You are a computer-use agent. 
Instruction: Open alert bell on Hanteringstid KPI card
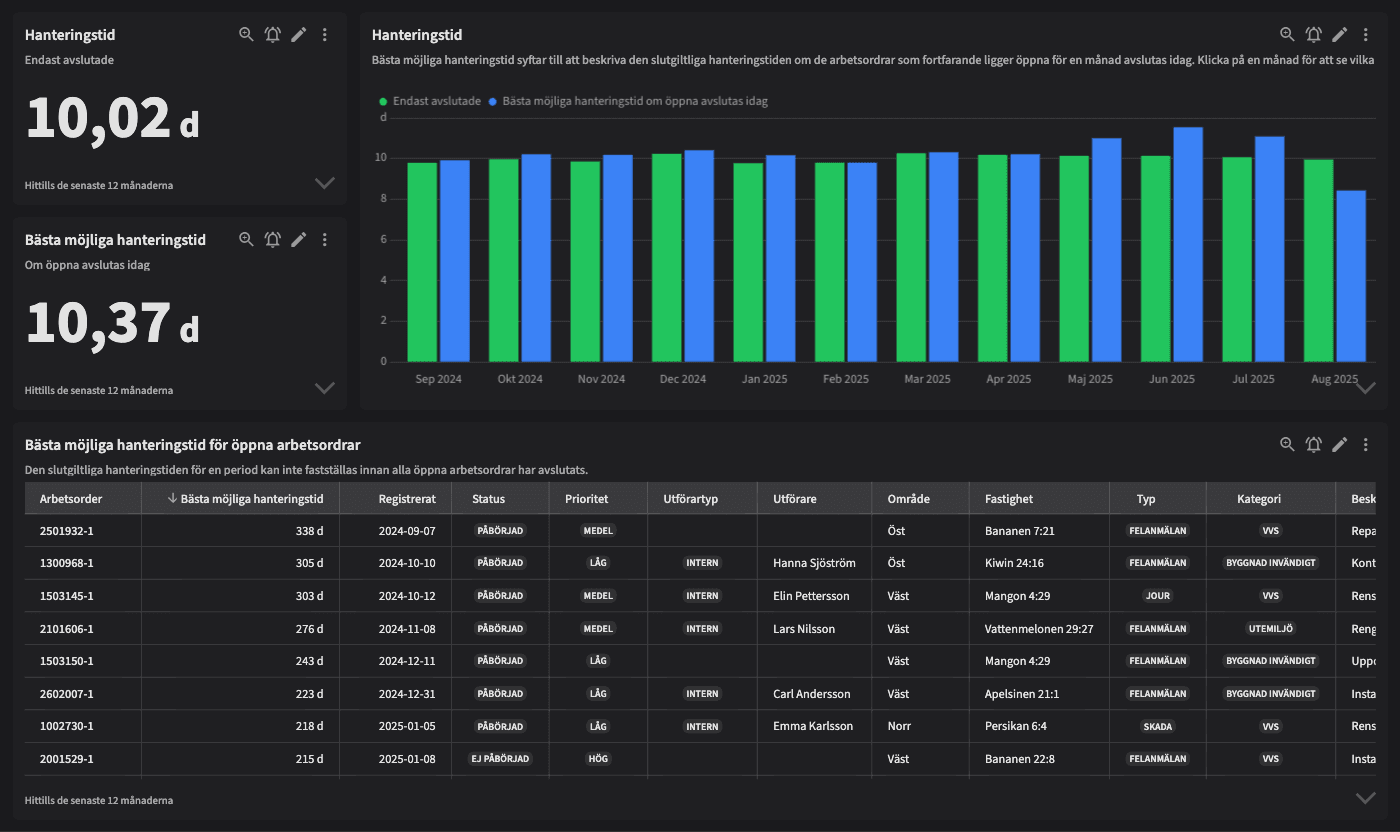coord(272,35)
